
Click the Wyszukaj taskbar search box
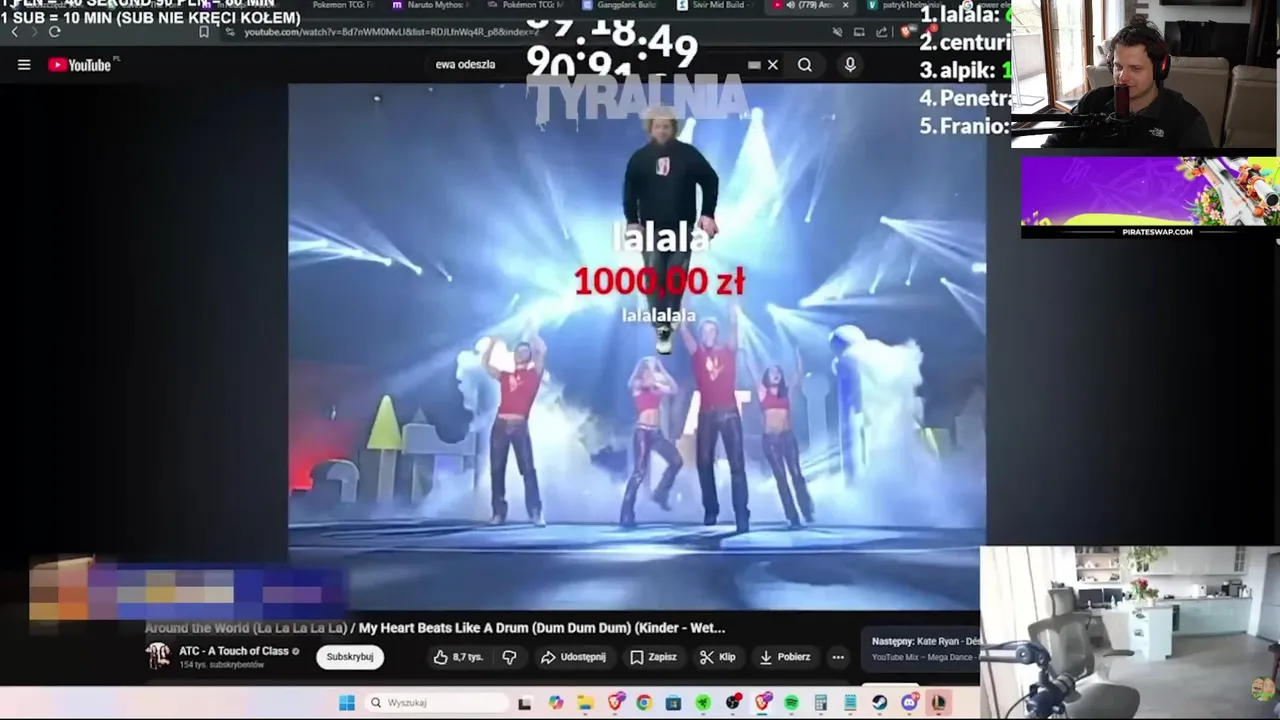pos(438,703)
